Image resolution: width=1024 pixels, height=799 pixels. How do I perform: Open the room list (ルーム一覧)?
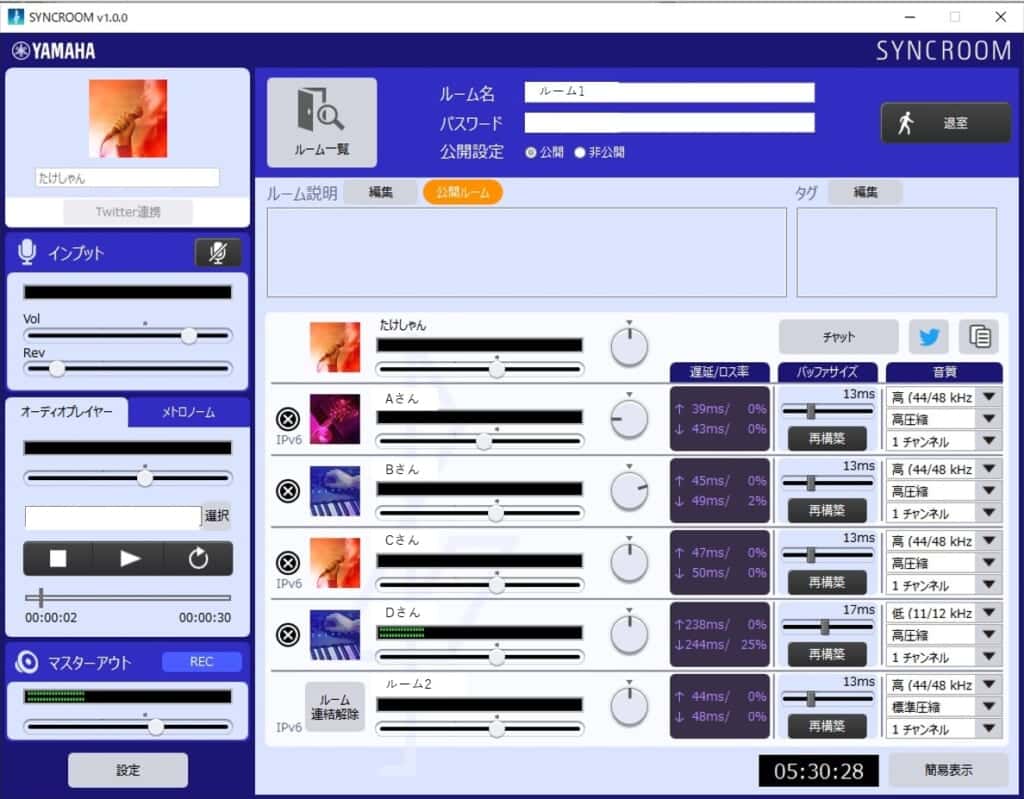tap(321, 122)
